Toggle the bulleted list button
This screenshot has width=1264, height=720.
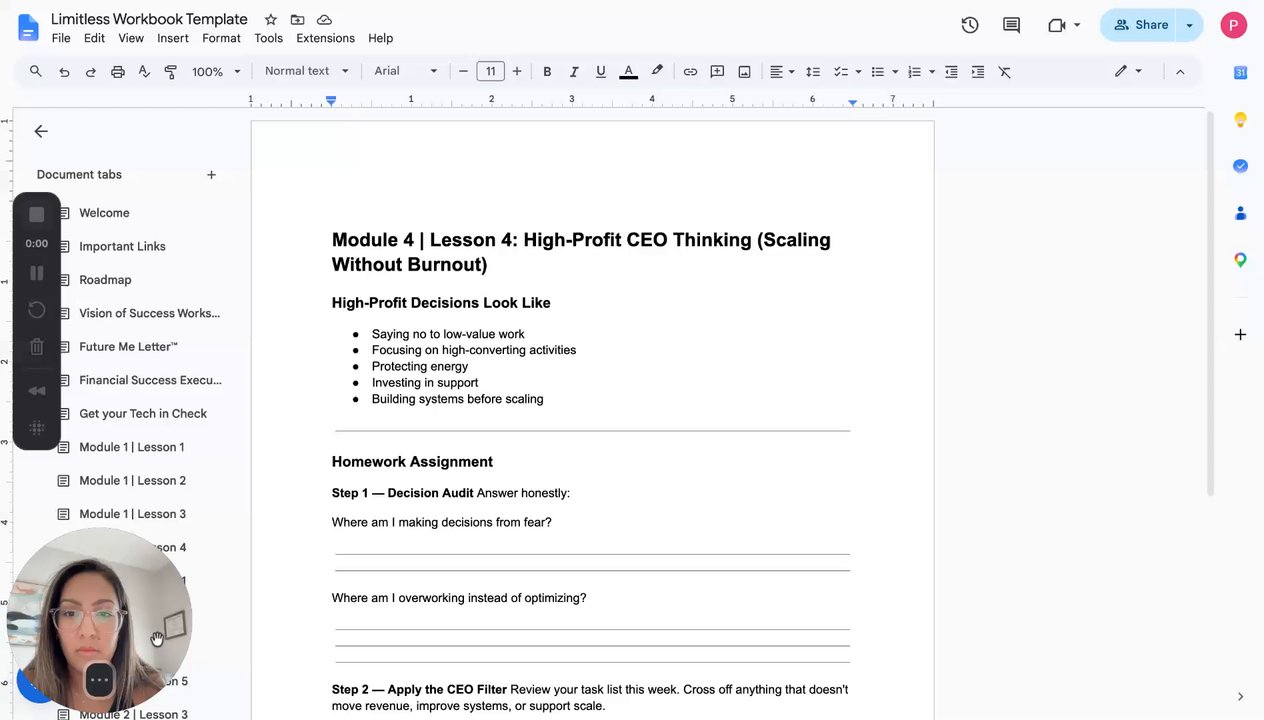(877, 71)
